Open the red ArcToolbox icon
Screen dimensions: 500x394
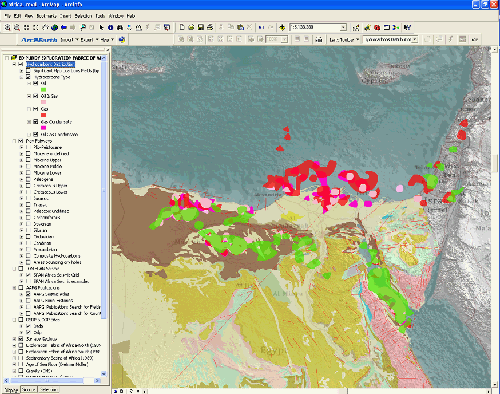(x=377, y=28)
